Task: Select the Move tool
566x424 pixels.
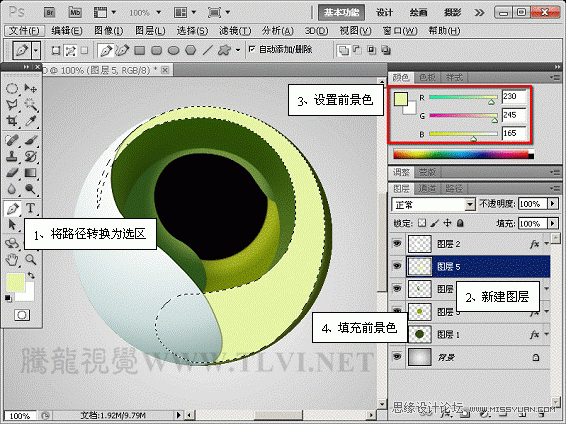Action: pyautogui.click(x=30, y=88)
